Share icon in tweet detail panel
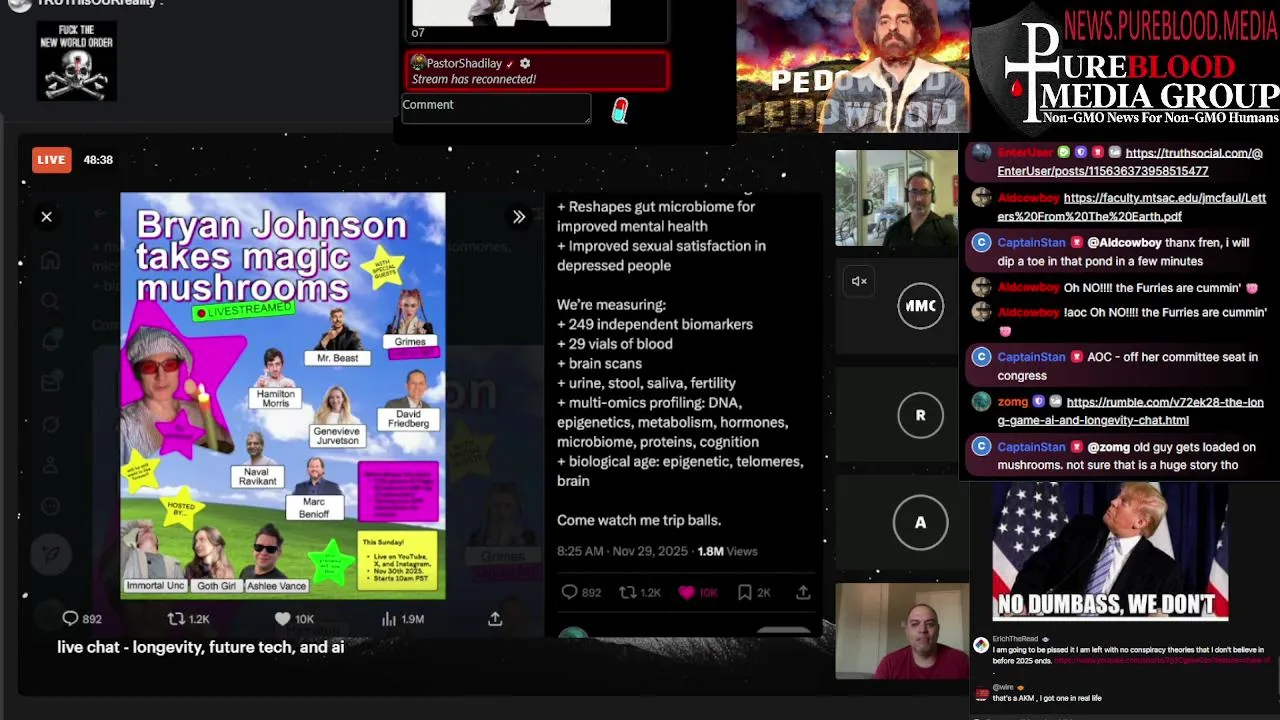 point(803,592)
